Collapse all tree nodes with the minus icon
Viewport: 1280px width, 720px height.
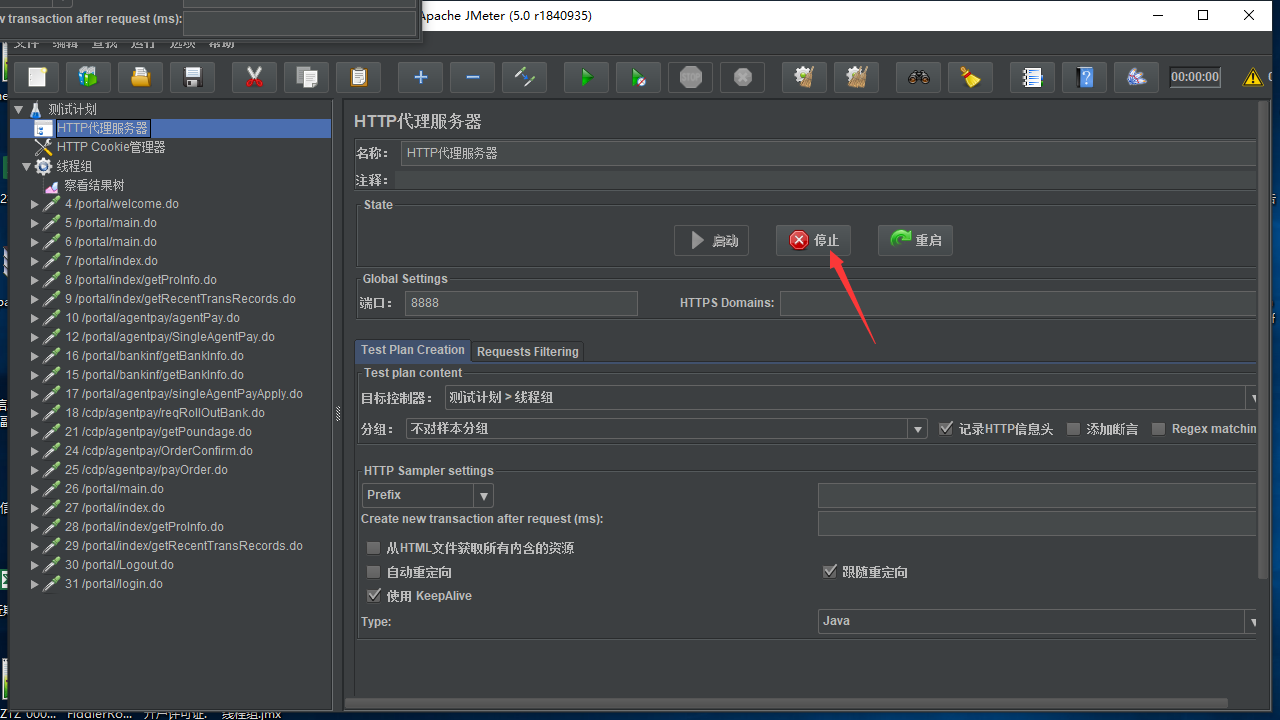click(x=472, y=77)
